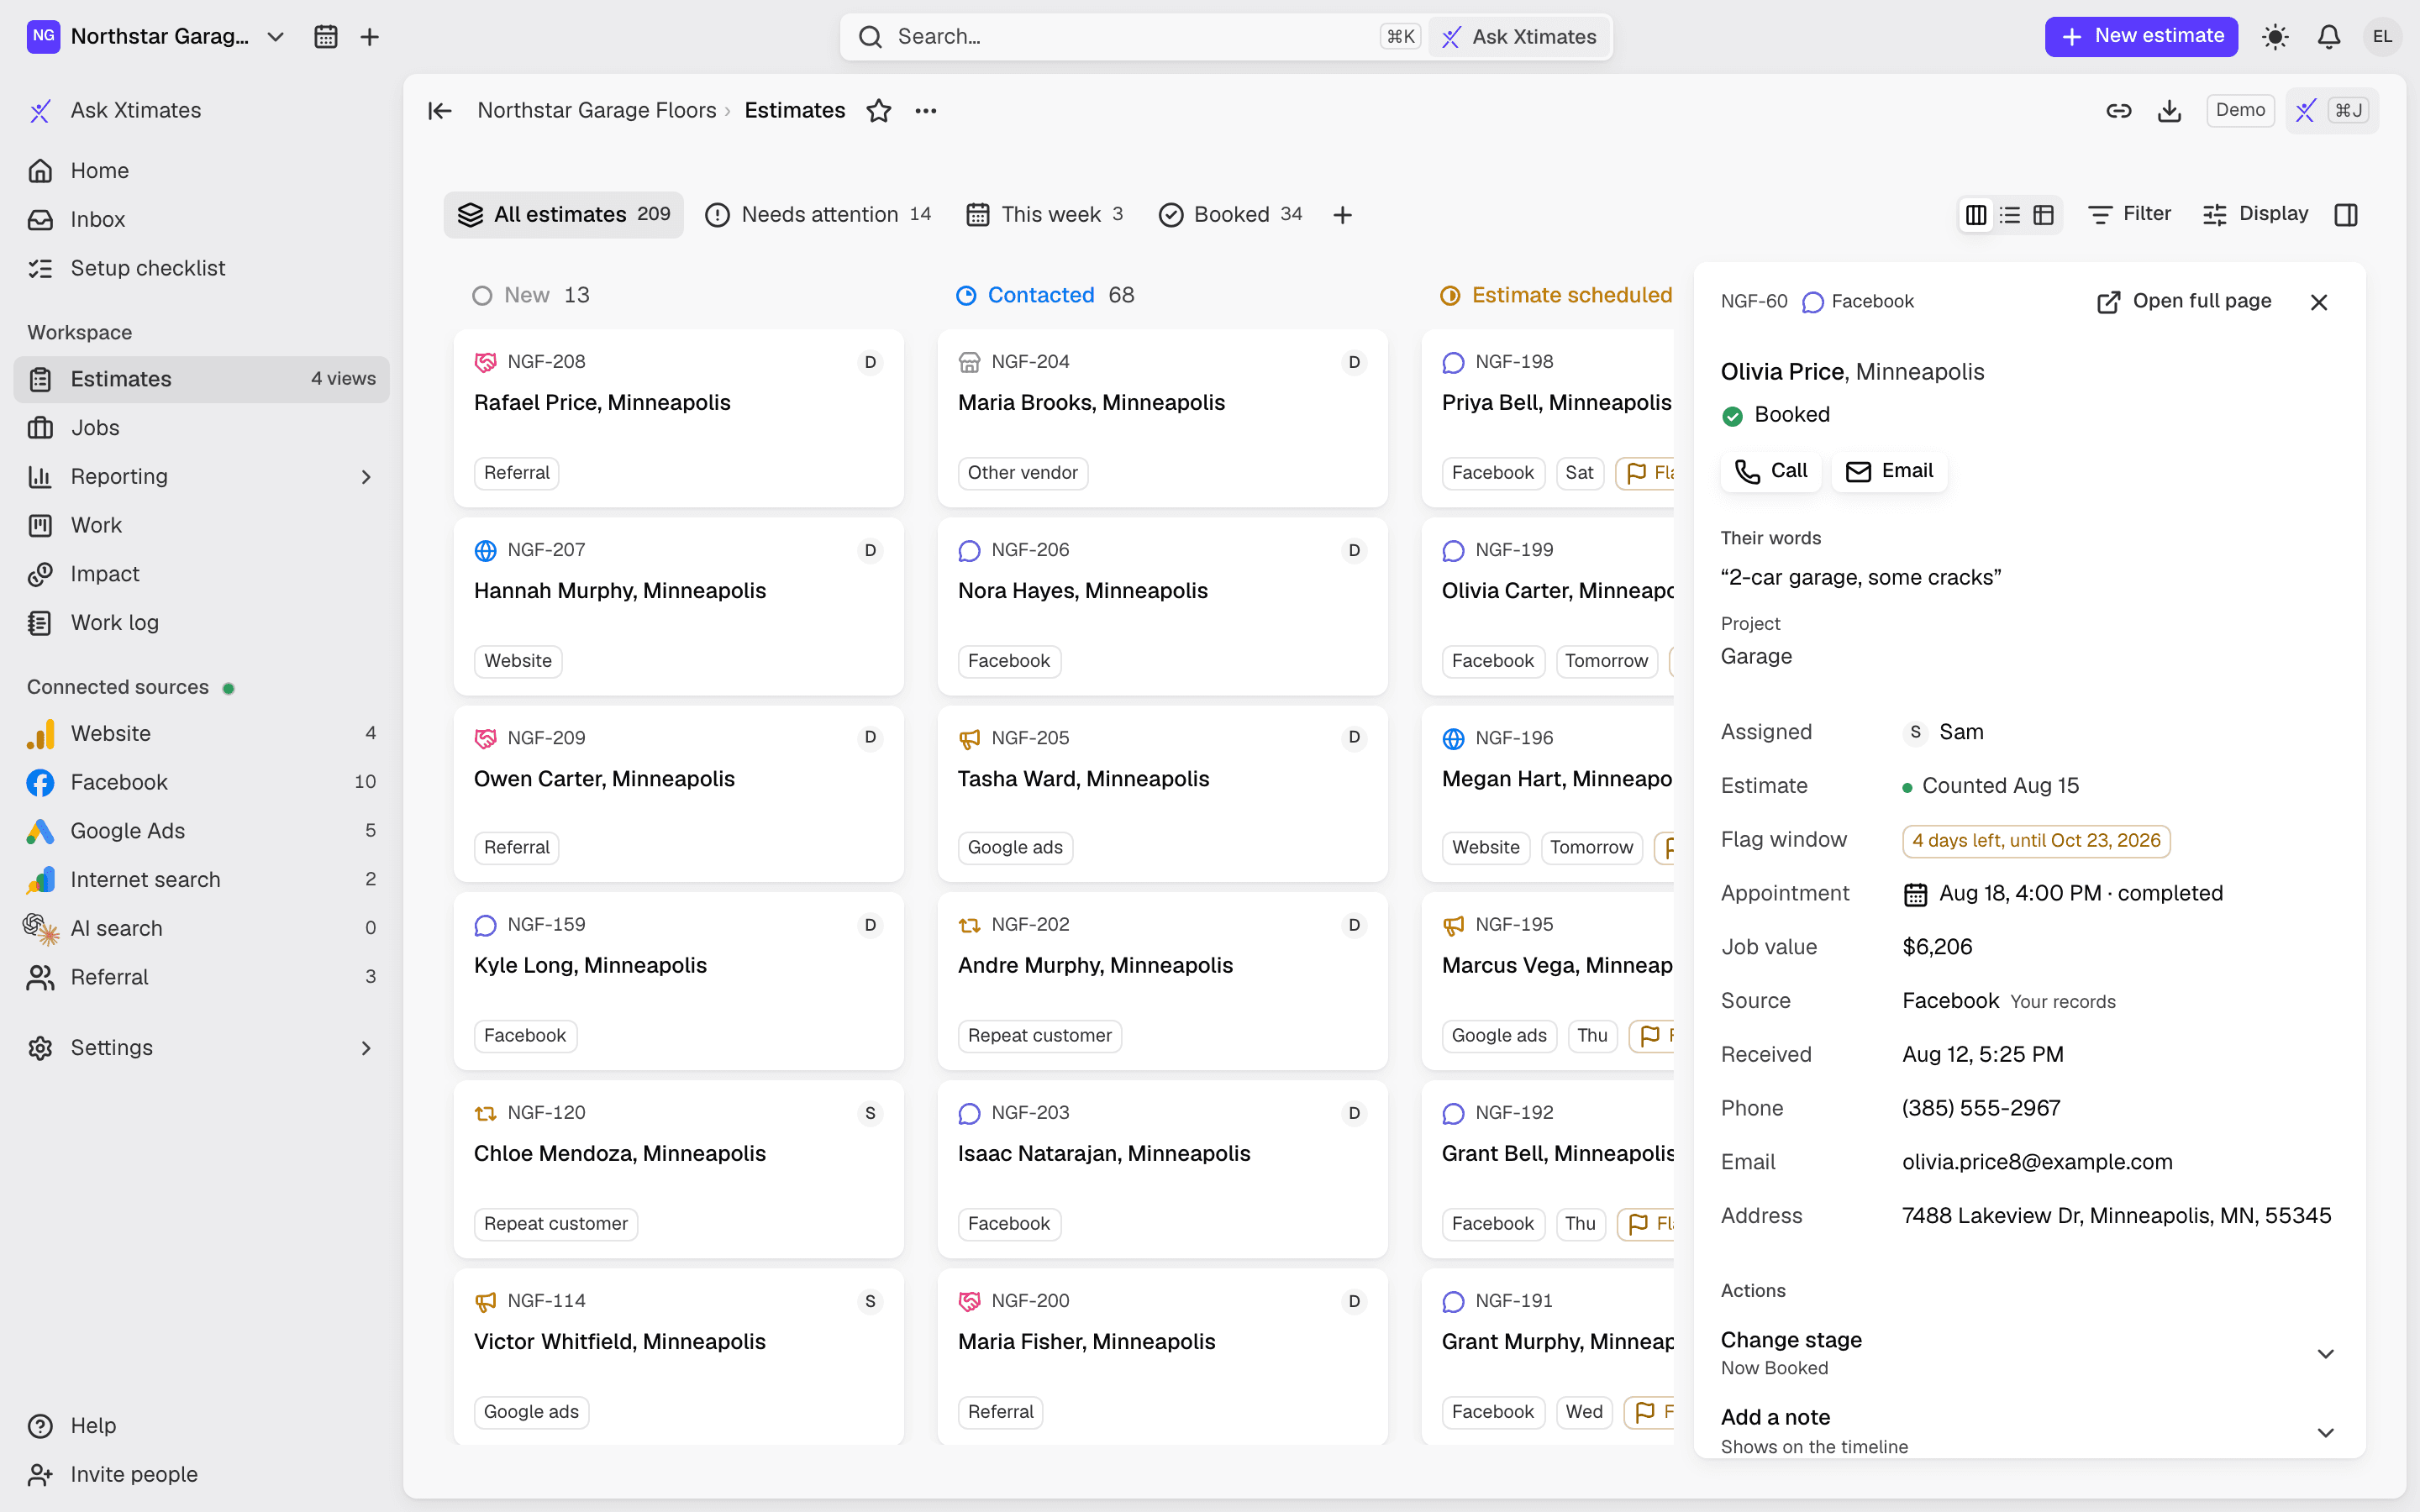The image size is (2420, 1512).
Task: Open Inbox in the sidebar
Action: point(202,220)
